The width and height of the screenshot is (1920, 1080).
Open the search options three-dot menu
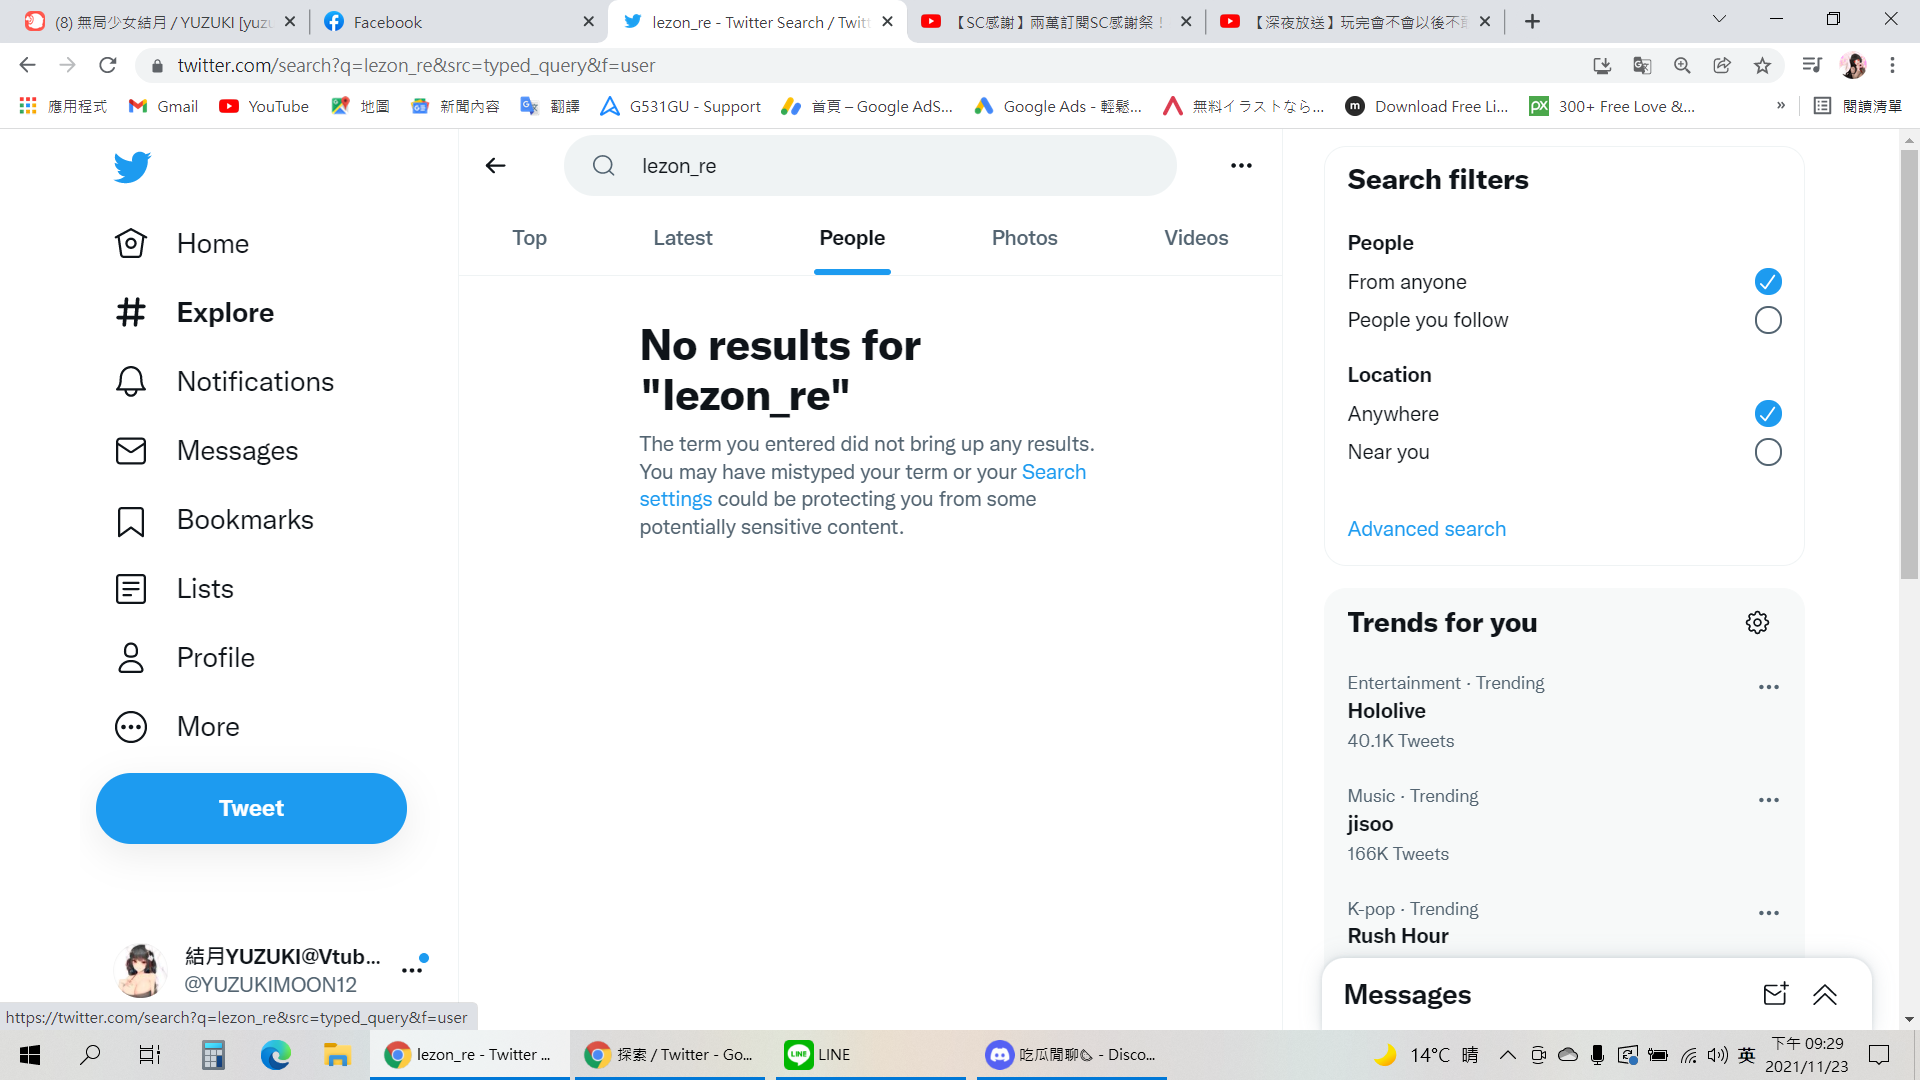click(x=1241, y=166)
